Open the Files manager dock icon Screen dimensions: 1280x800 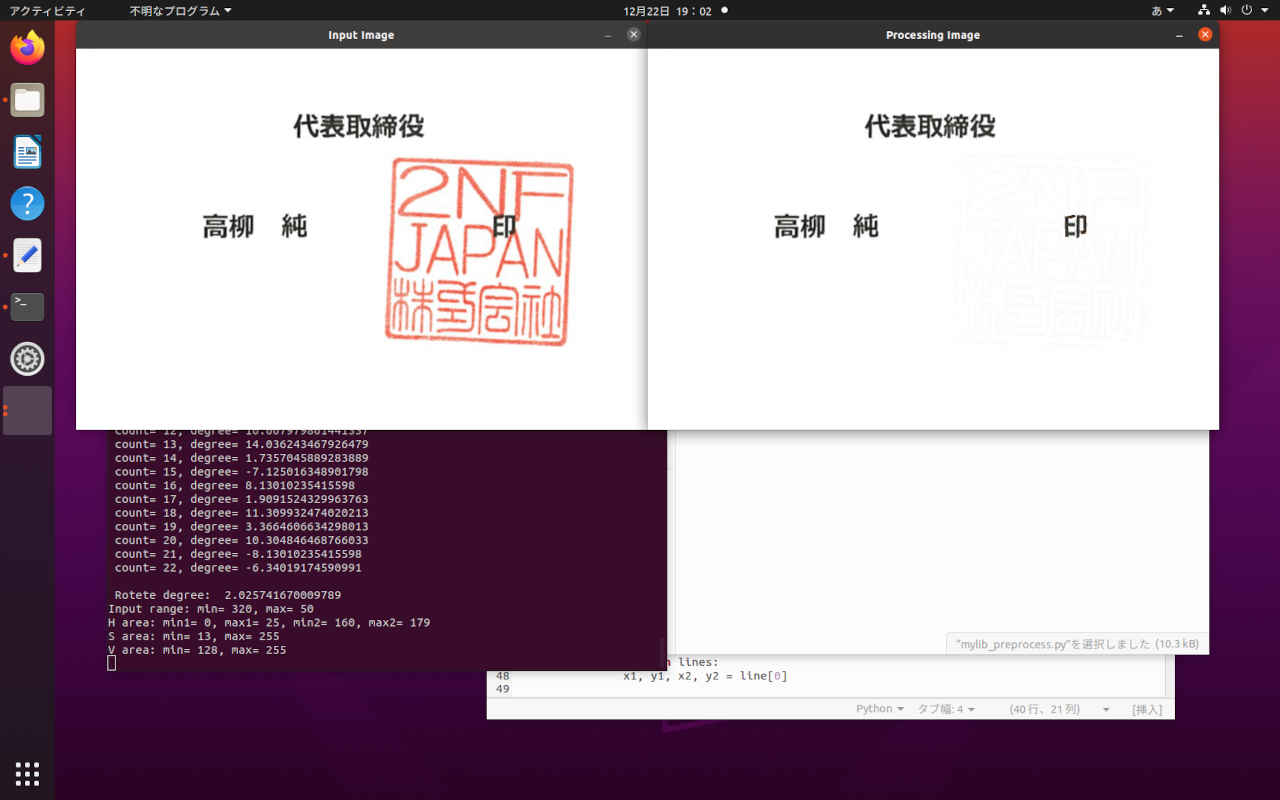[x=27, y=100]
